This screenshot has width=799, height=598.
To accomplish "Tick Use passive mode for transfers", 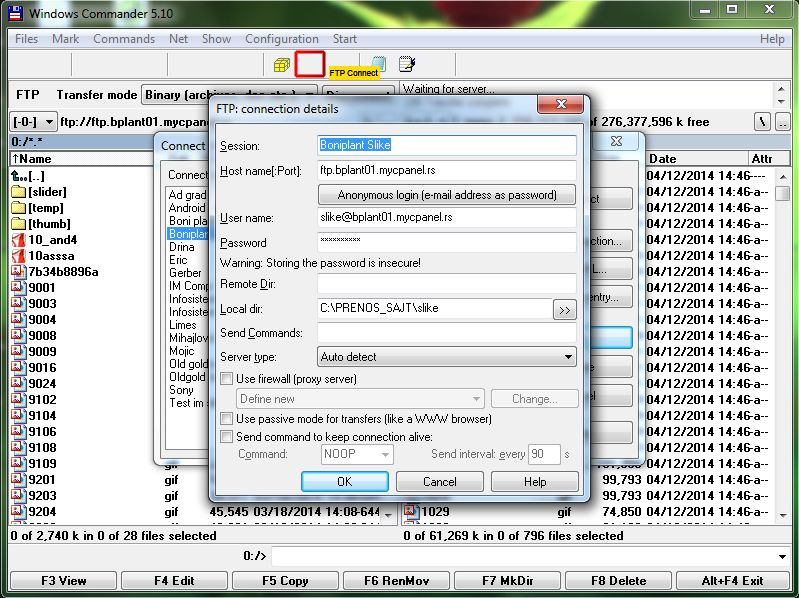I will (x=226, y=419).
